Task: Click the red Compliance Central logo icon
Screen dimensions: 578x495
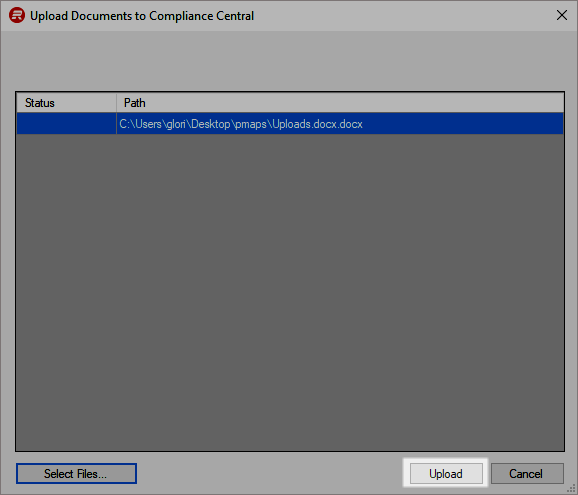Action: 17,15
